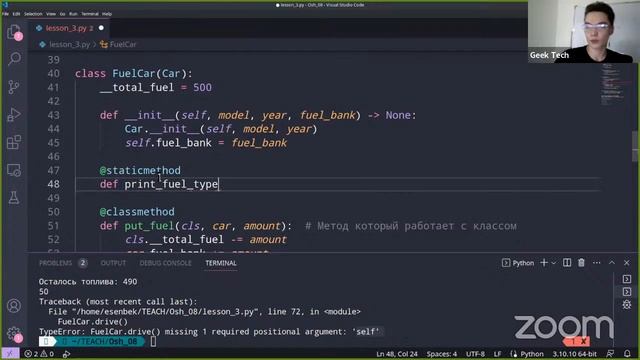Click the class FuelCar(Car) definition line
The height and width of the screenshot is (360, 640).
coord(133,73)
